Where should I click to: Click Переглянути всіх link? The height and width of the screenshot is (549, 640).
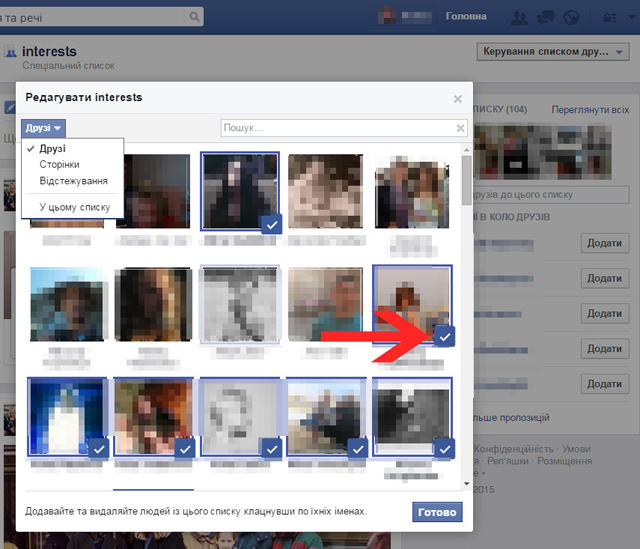(590, 109)
